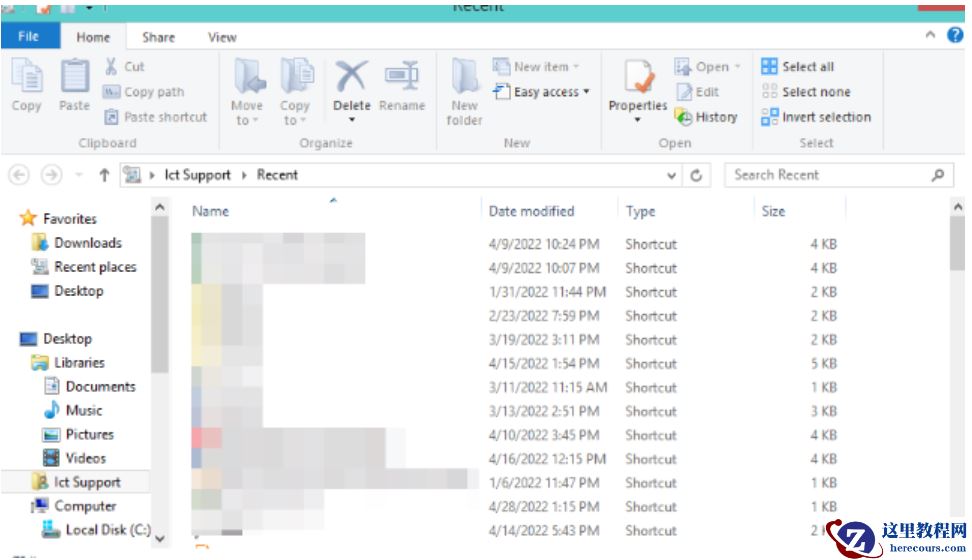This screenshot has width=972, height=560.
Task: Go back with the Back arrow
Action: (x=19, y=176)
